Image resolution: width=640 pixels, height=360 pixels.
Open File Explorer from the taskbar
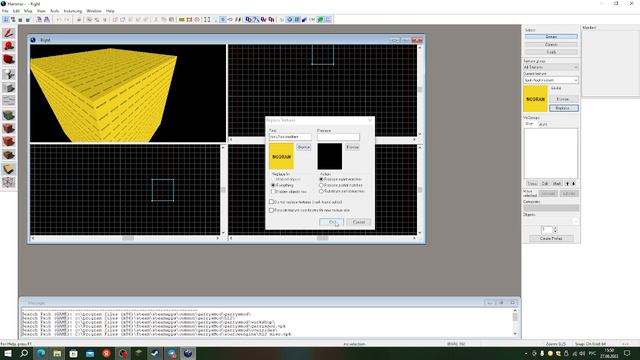[57, 353]
